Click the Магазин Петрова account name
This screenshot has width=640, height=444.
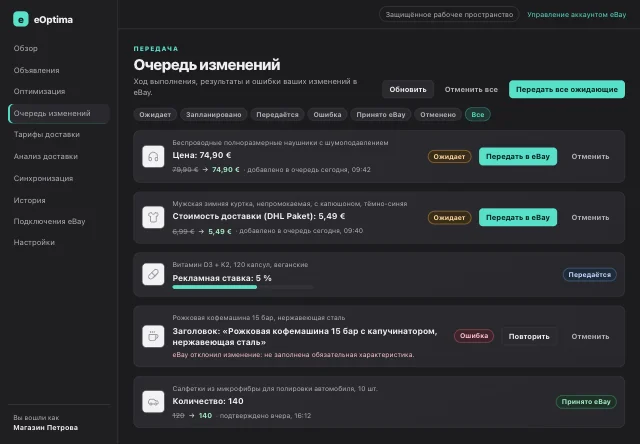click(46, 428)
